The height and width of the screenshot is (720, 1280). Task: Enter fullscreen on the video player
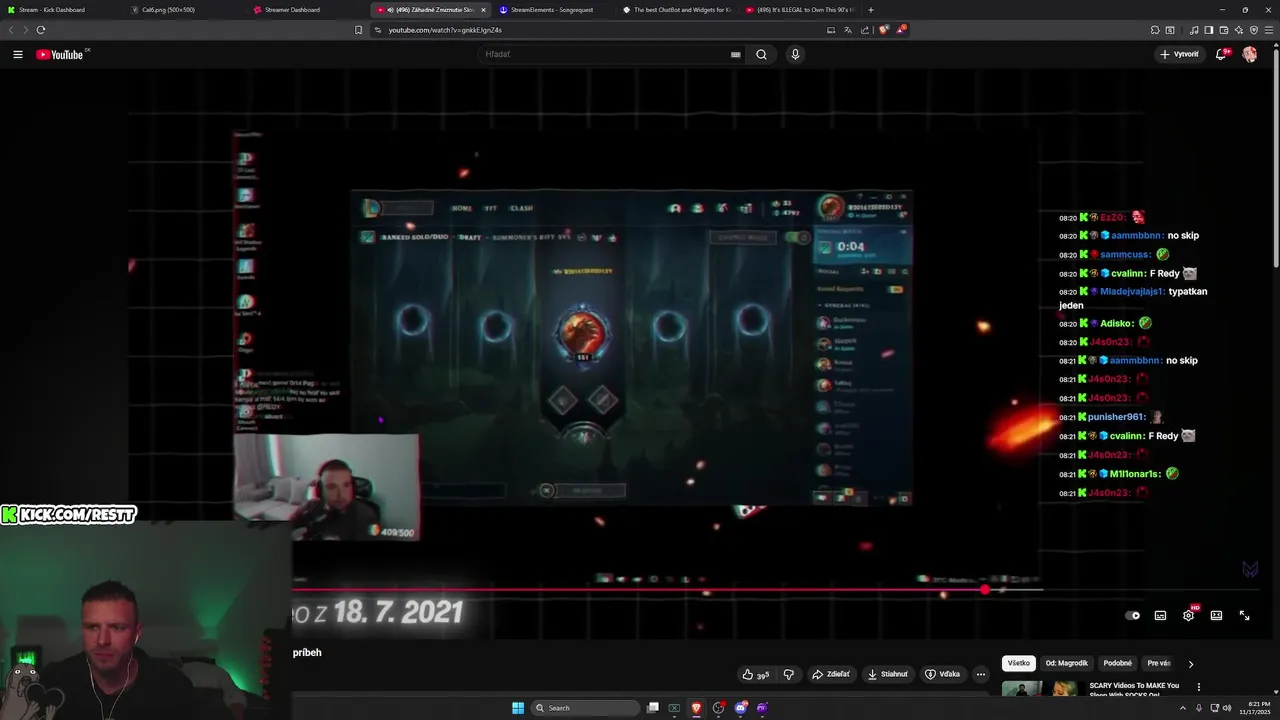click(1244, 615)
